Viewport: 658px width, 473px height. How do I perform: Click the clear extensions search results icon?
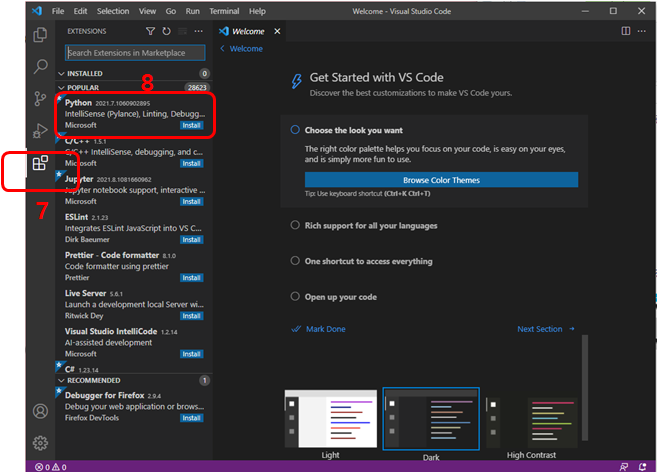coord(183,31)
